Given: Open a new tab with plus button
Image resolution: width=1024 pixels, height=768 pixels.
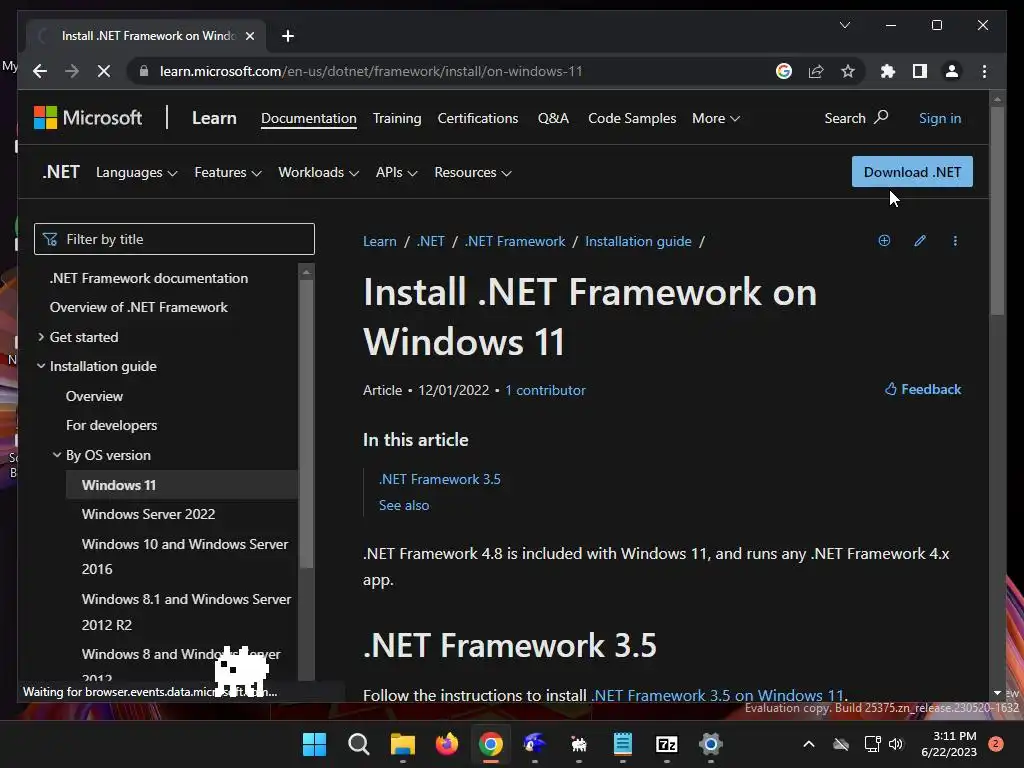Looking at the screenshot, I should (288, 36).
